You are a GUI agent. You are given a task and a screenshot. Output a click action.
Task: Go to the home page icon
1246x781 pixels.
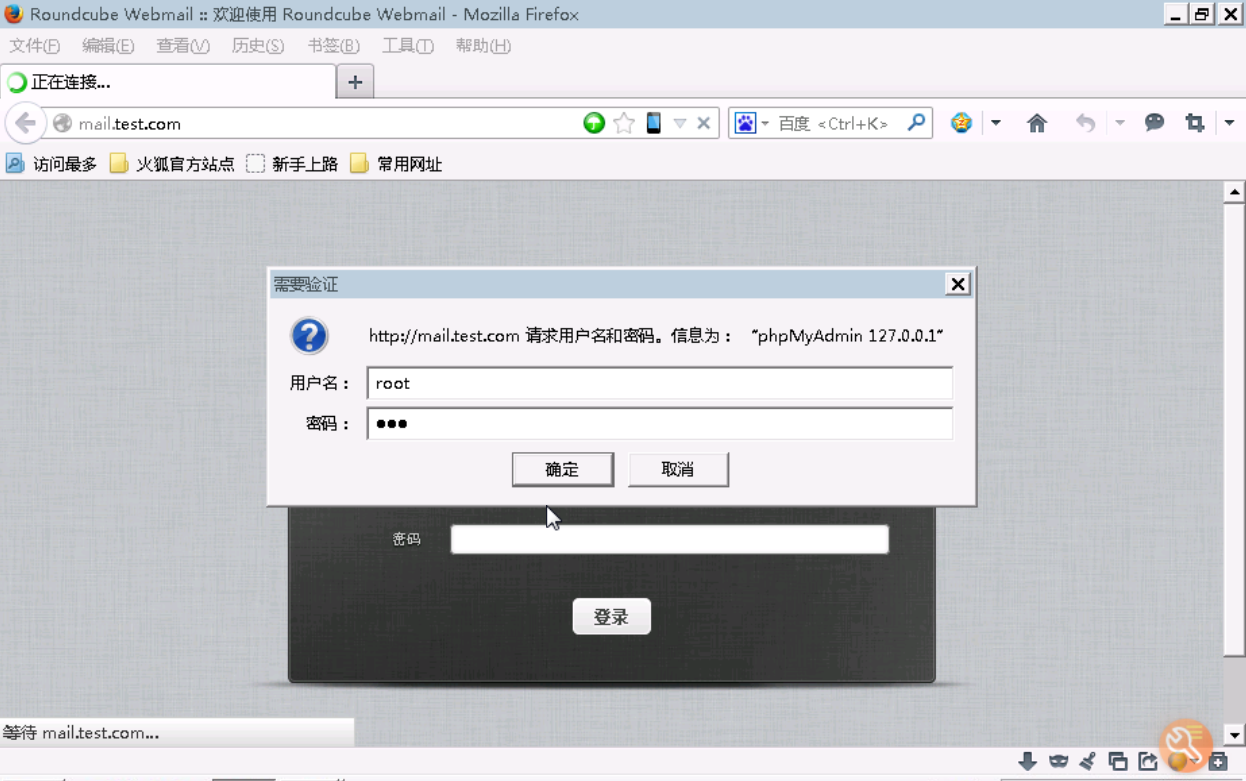tap(1037, 123)
